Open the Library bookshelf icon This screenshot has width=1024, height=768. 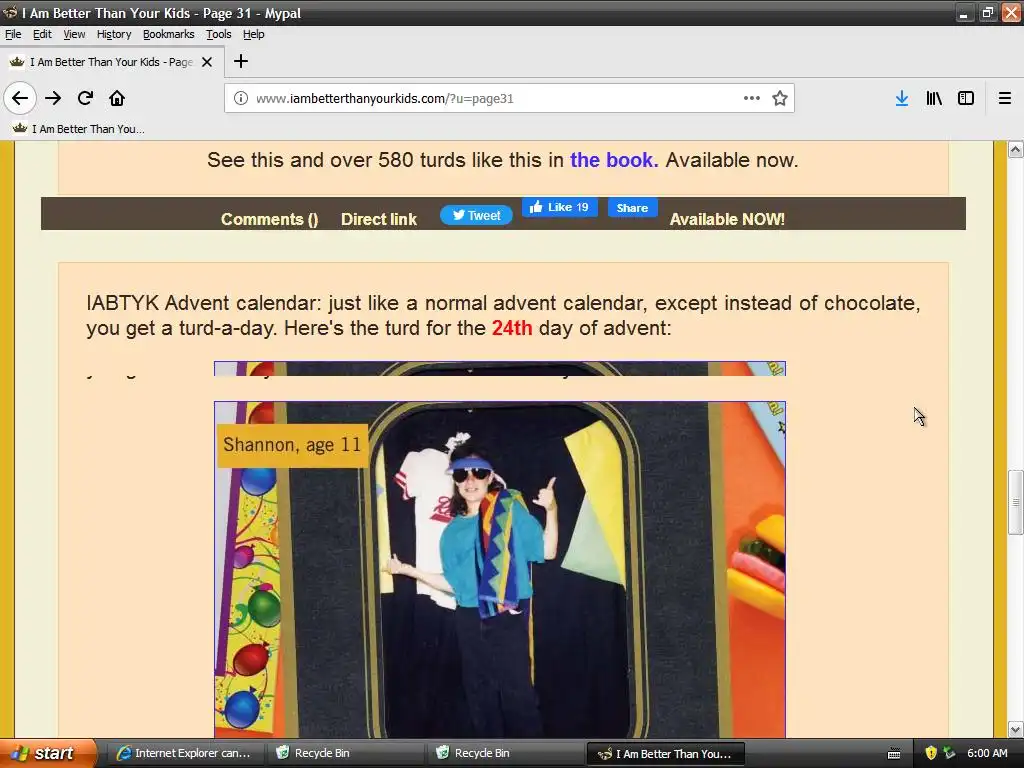pyautogui.click(x=934, y=98)
